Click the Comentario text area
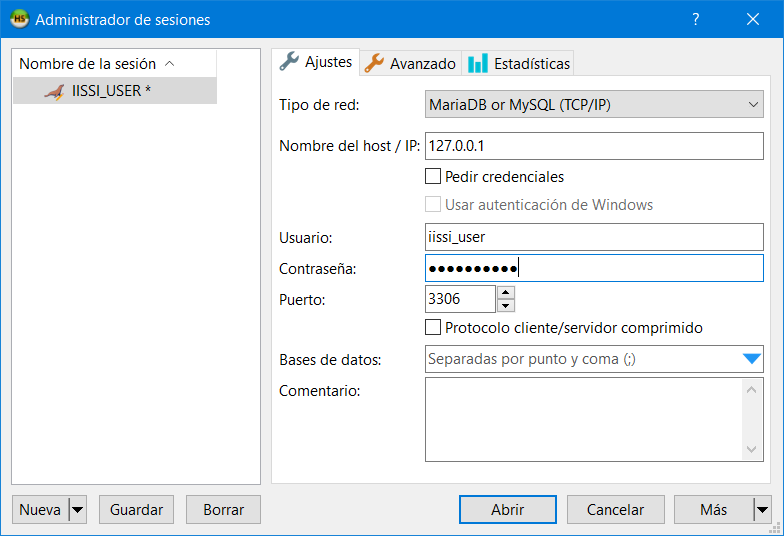The width and height of the screenshot is (784, 536). [584, 420]
